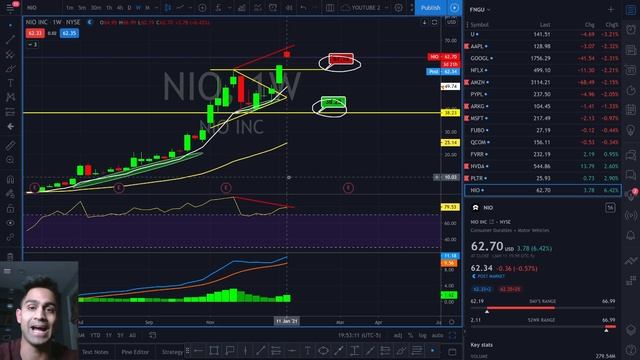Pick the vertical line tool in favorites toolbar
This screenshot has height=360, width=640.
point(245,350)
